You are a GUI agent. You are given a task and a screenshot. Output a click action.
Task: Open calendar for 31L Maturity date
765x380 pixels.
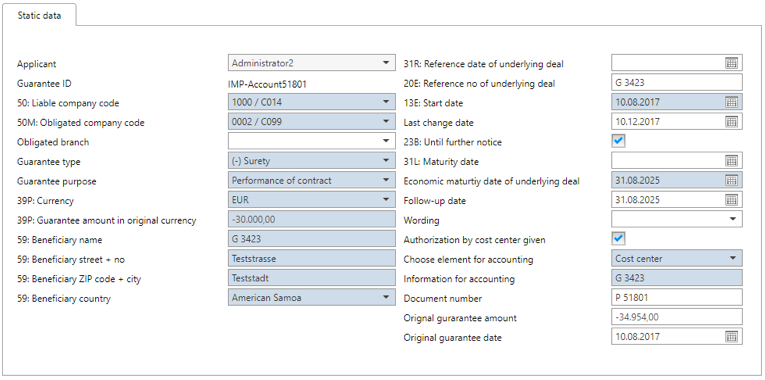point(731,160)
